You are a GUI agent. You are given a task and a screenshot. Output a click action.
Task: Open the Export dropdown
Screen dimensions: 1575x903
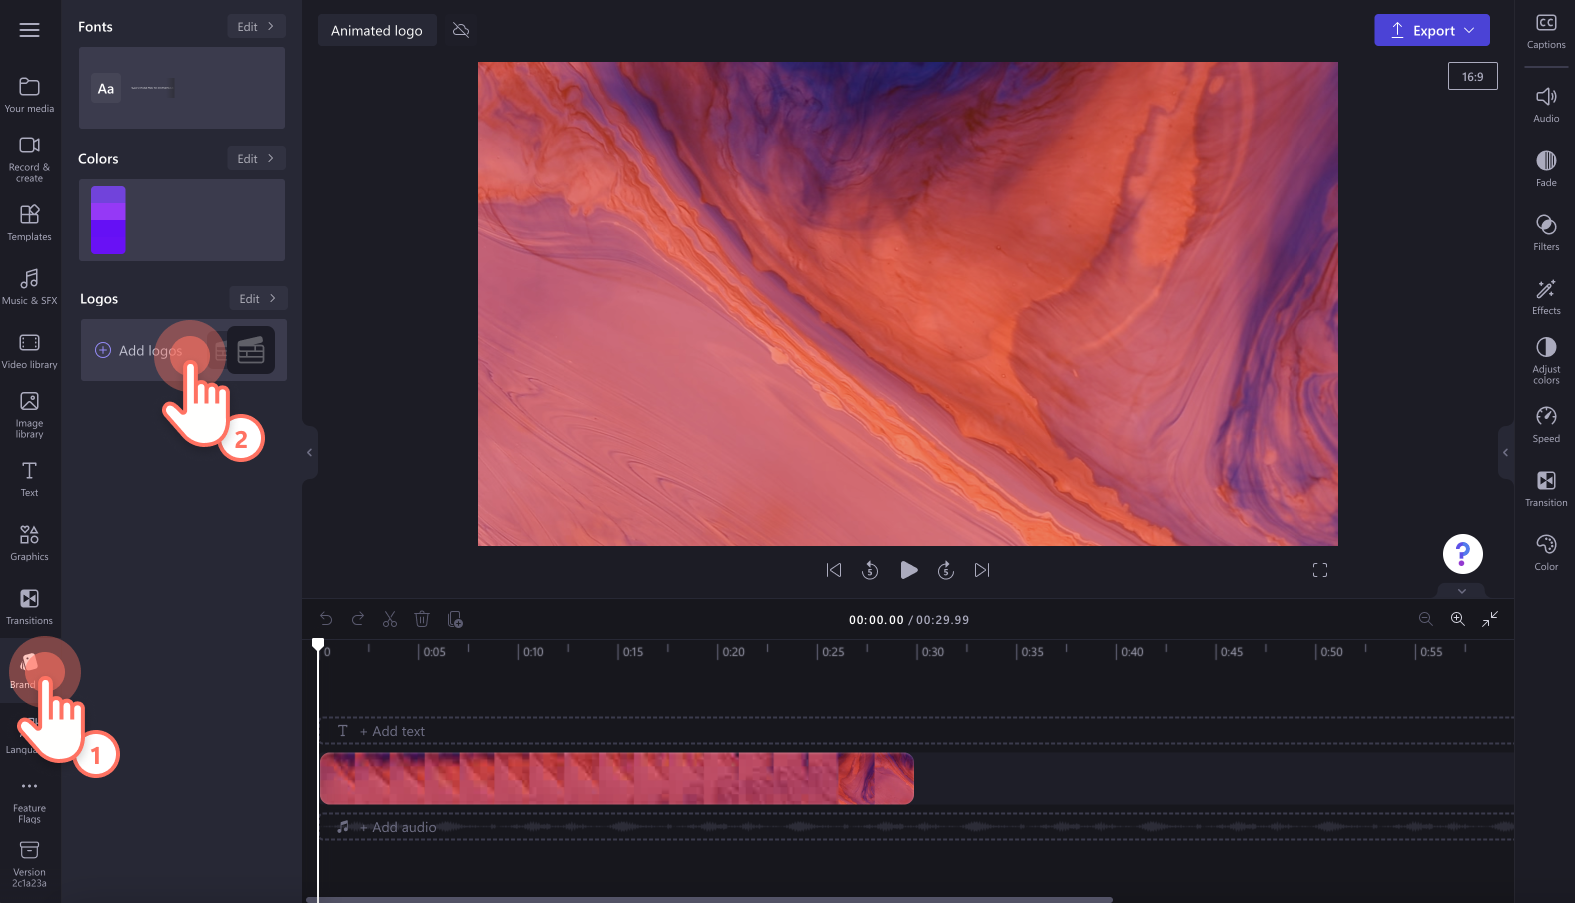[1432, 30]
